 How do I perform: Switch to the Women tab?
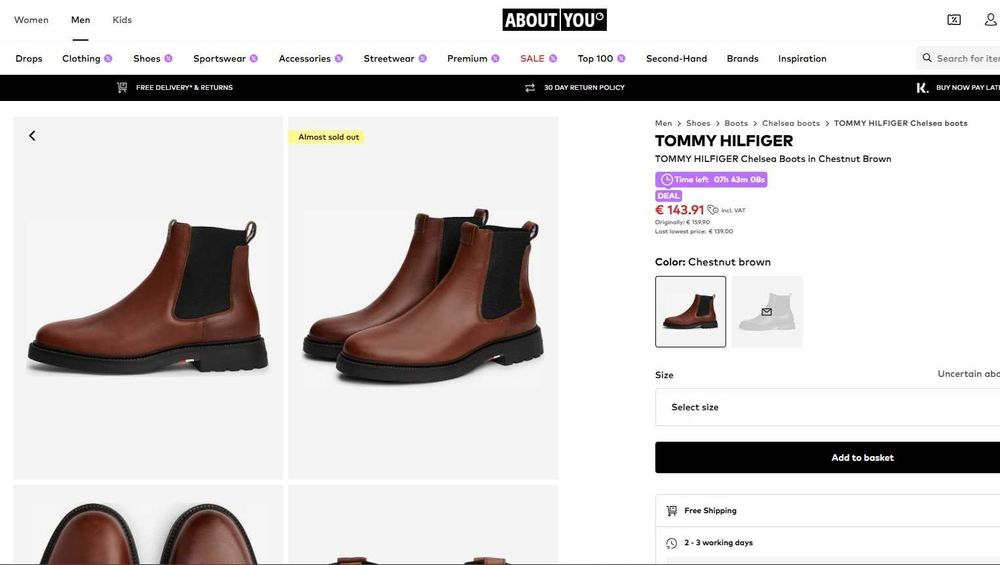point(31,20)
